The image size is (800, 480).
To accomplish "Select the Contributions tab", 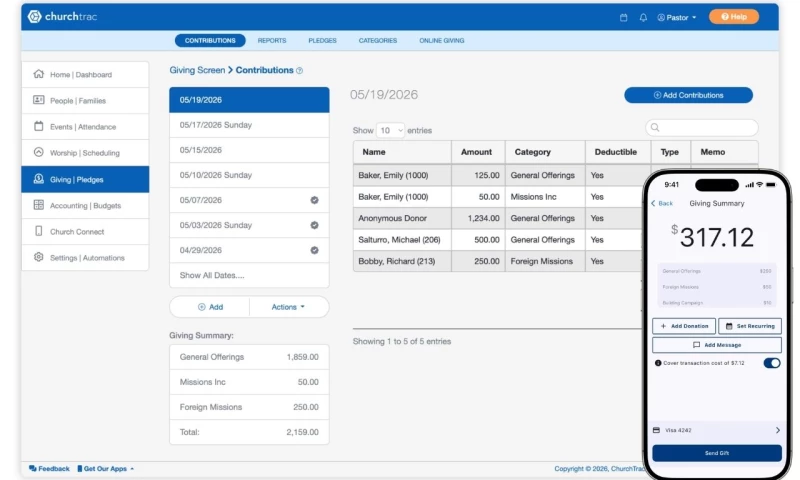I will [210, 40].
